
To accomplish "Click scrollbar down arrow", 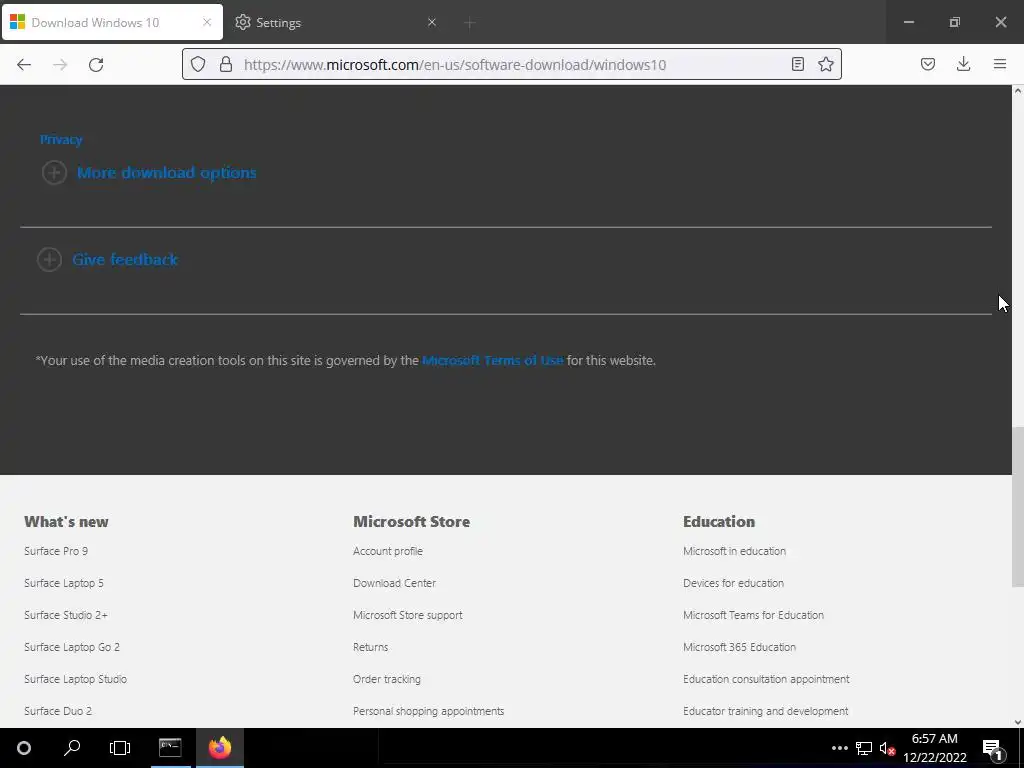I will [1017, 722].
